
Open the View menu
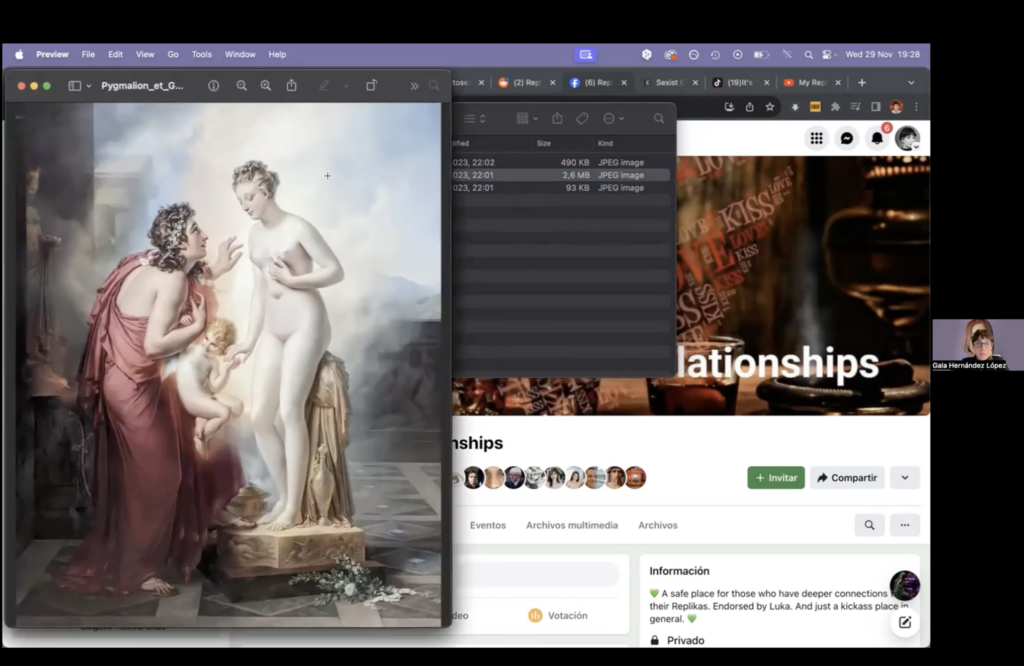tap(145, 55)
